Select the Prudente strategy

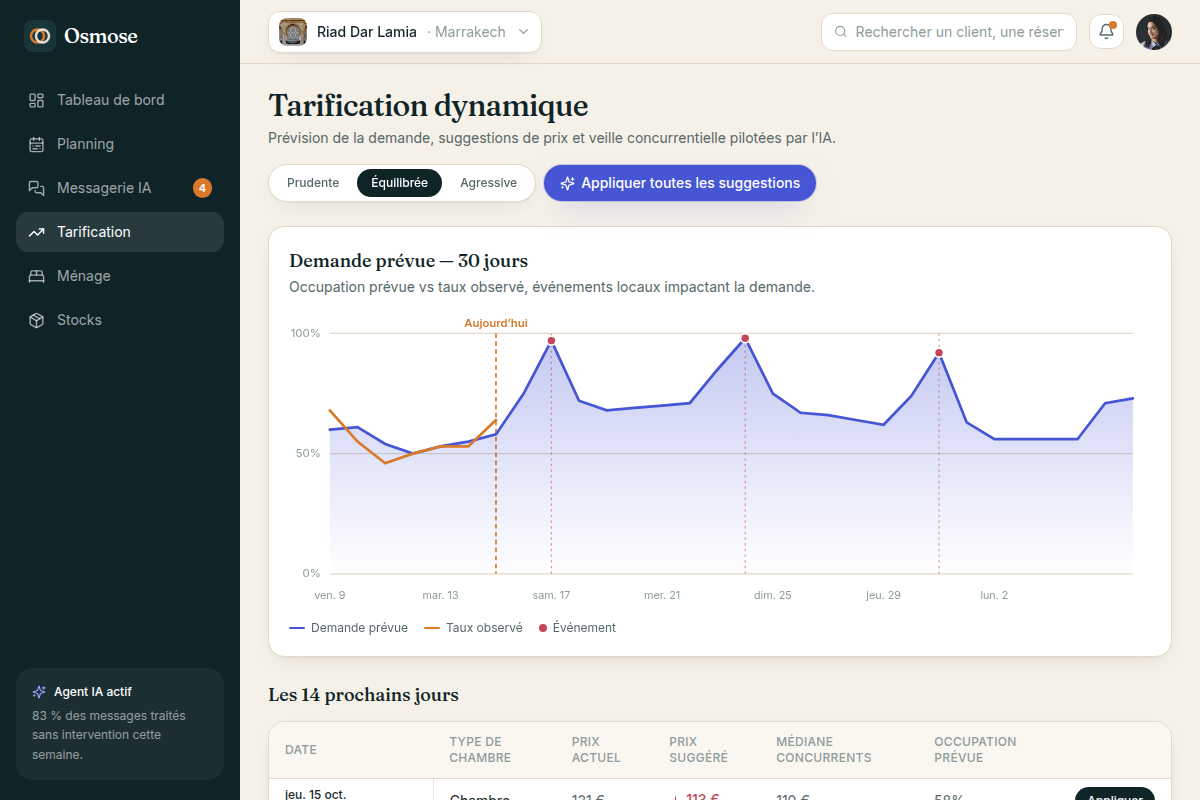(x=313, y=183)
